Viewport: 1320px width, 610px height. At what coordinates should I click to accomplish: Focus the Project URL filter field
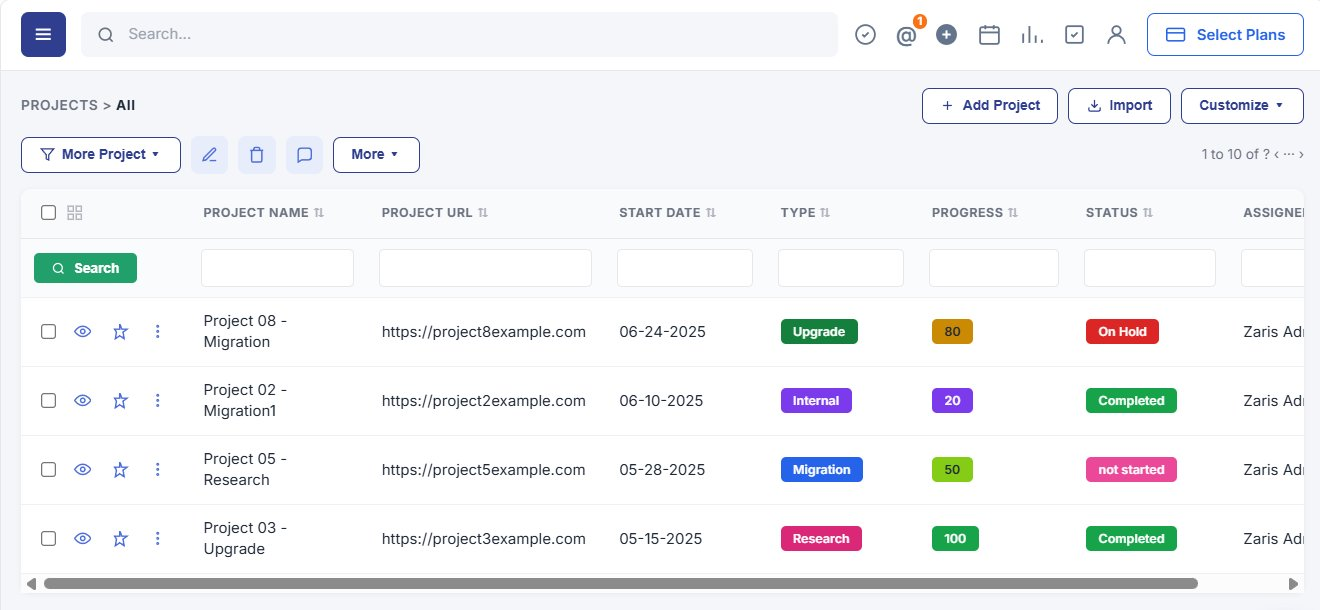[x=485, y=268]
